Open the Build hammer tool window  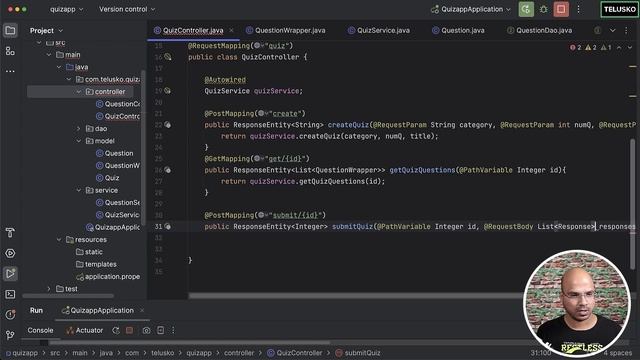click(x=10, y=233)
